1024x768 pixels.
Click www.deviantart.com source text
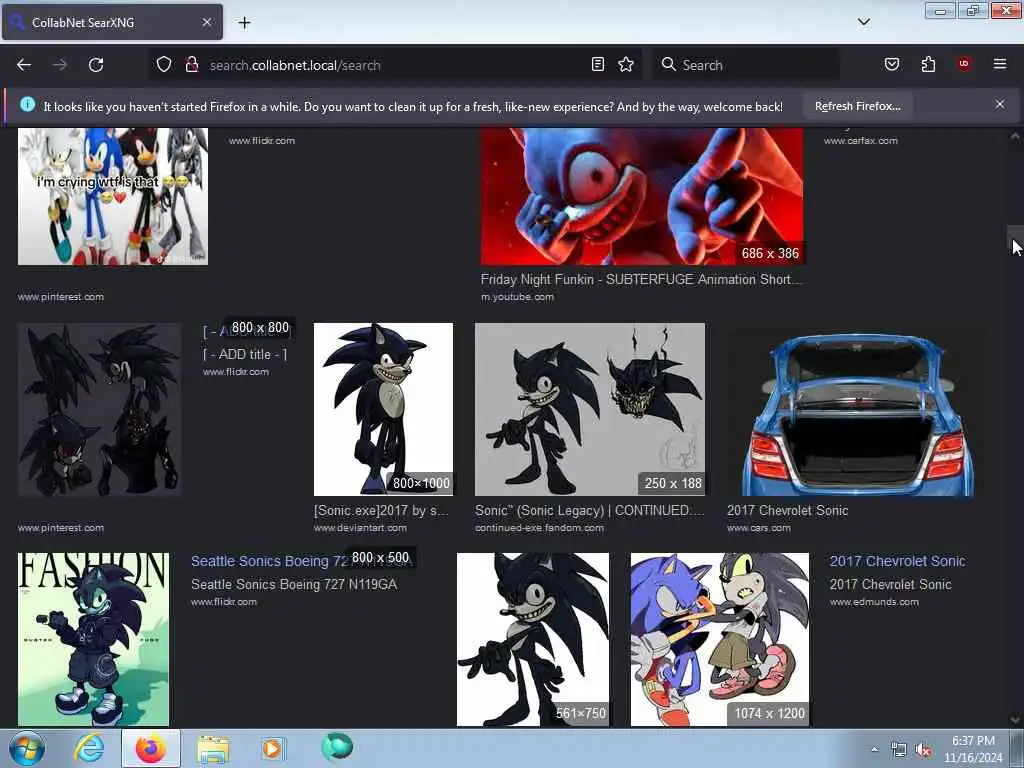click(x=360, y=528)
